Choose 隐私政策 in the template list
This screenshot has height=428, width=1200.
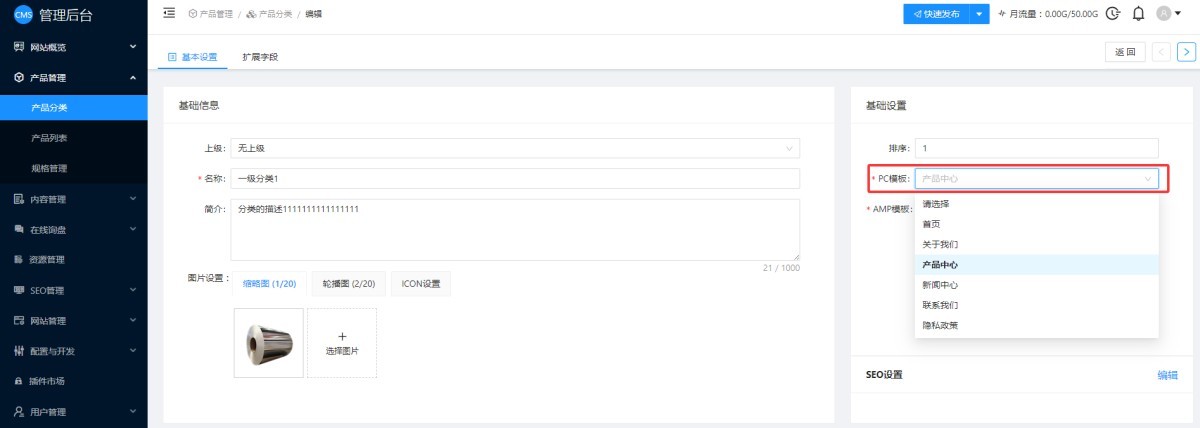pos(1036,325)
